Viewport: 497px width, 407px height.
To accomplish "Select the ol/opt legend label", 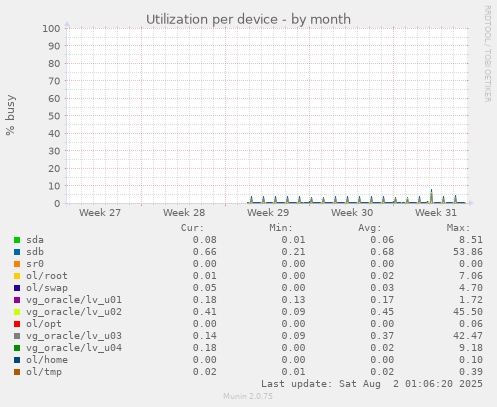I will [44, 324].
